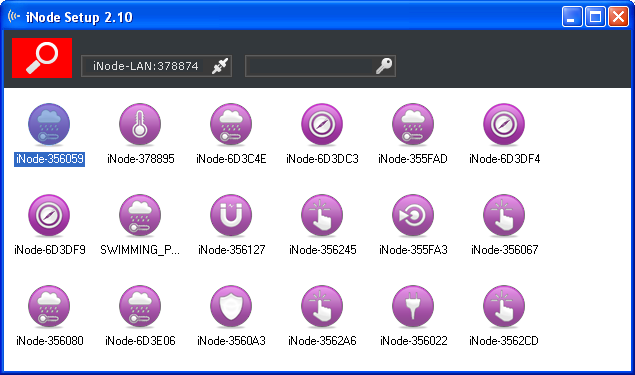Click the label text iNode-356245

point(323,250)
